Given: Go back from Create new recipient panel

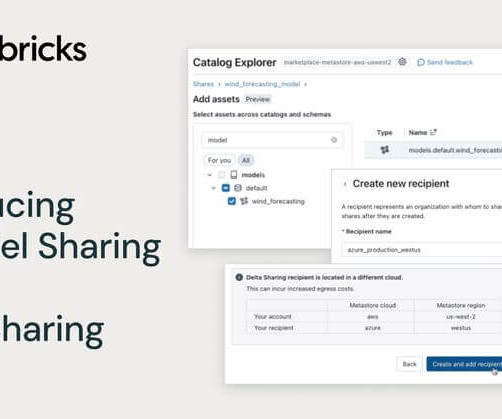Looking at the screenshot, I should pyautogui.click(x=345, y=184).
